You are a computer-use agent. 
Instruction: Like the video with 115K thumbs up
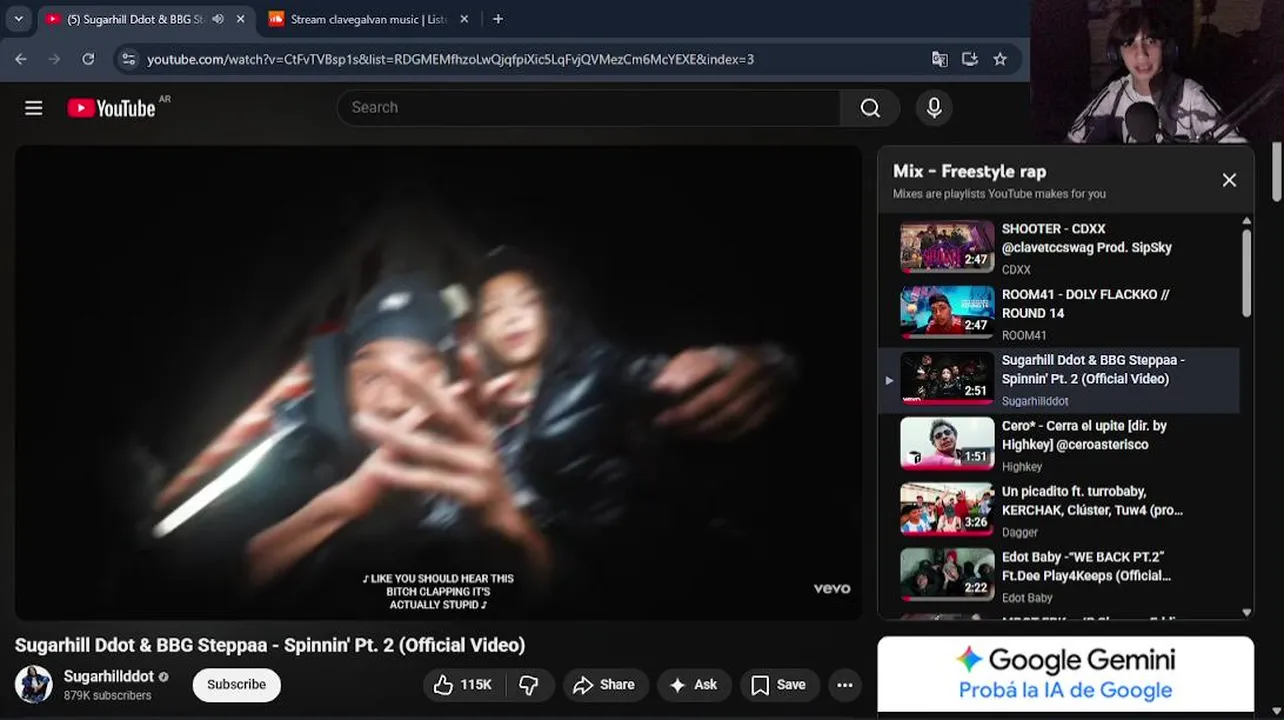tap(463, 685)
